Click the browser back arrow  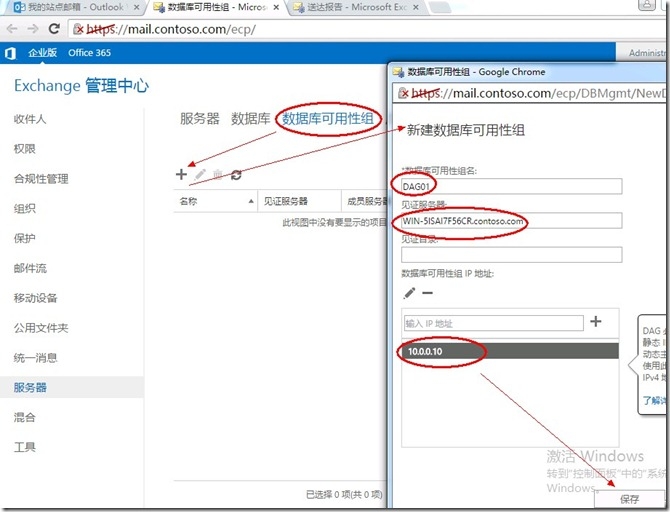[12, 29]
